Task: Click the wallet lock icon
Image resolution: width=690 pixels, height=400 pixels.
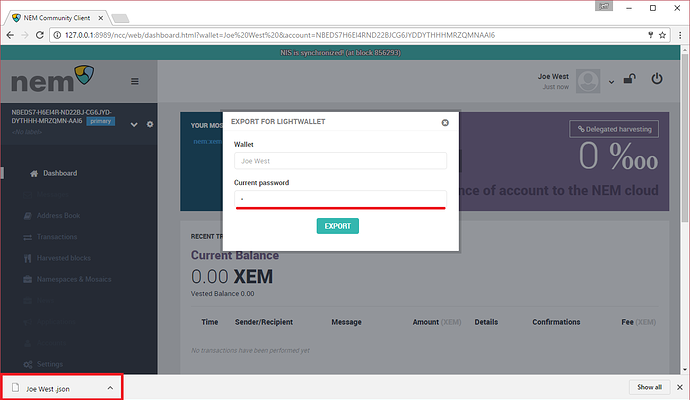Action: (630, 79)
